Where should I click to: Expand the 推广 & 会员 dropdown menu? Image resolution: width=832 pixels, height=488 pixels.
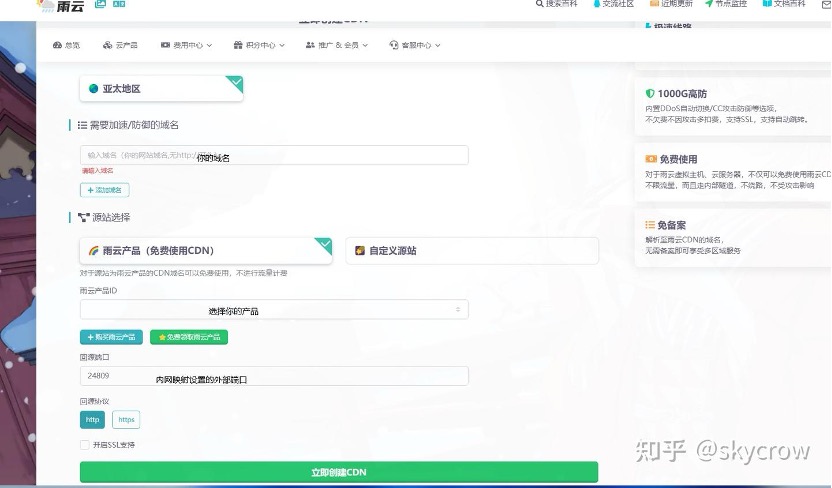tap(337, 45)
